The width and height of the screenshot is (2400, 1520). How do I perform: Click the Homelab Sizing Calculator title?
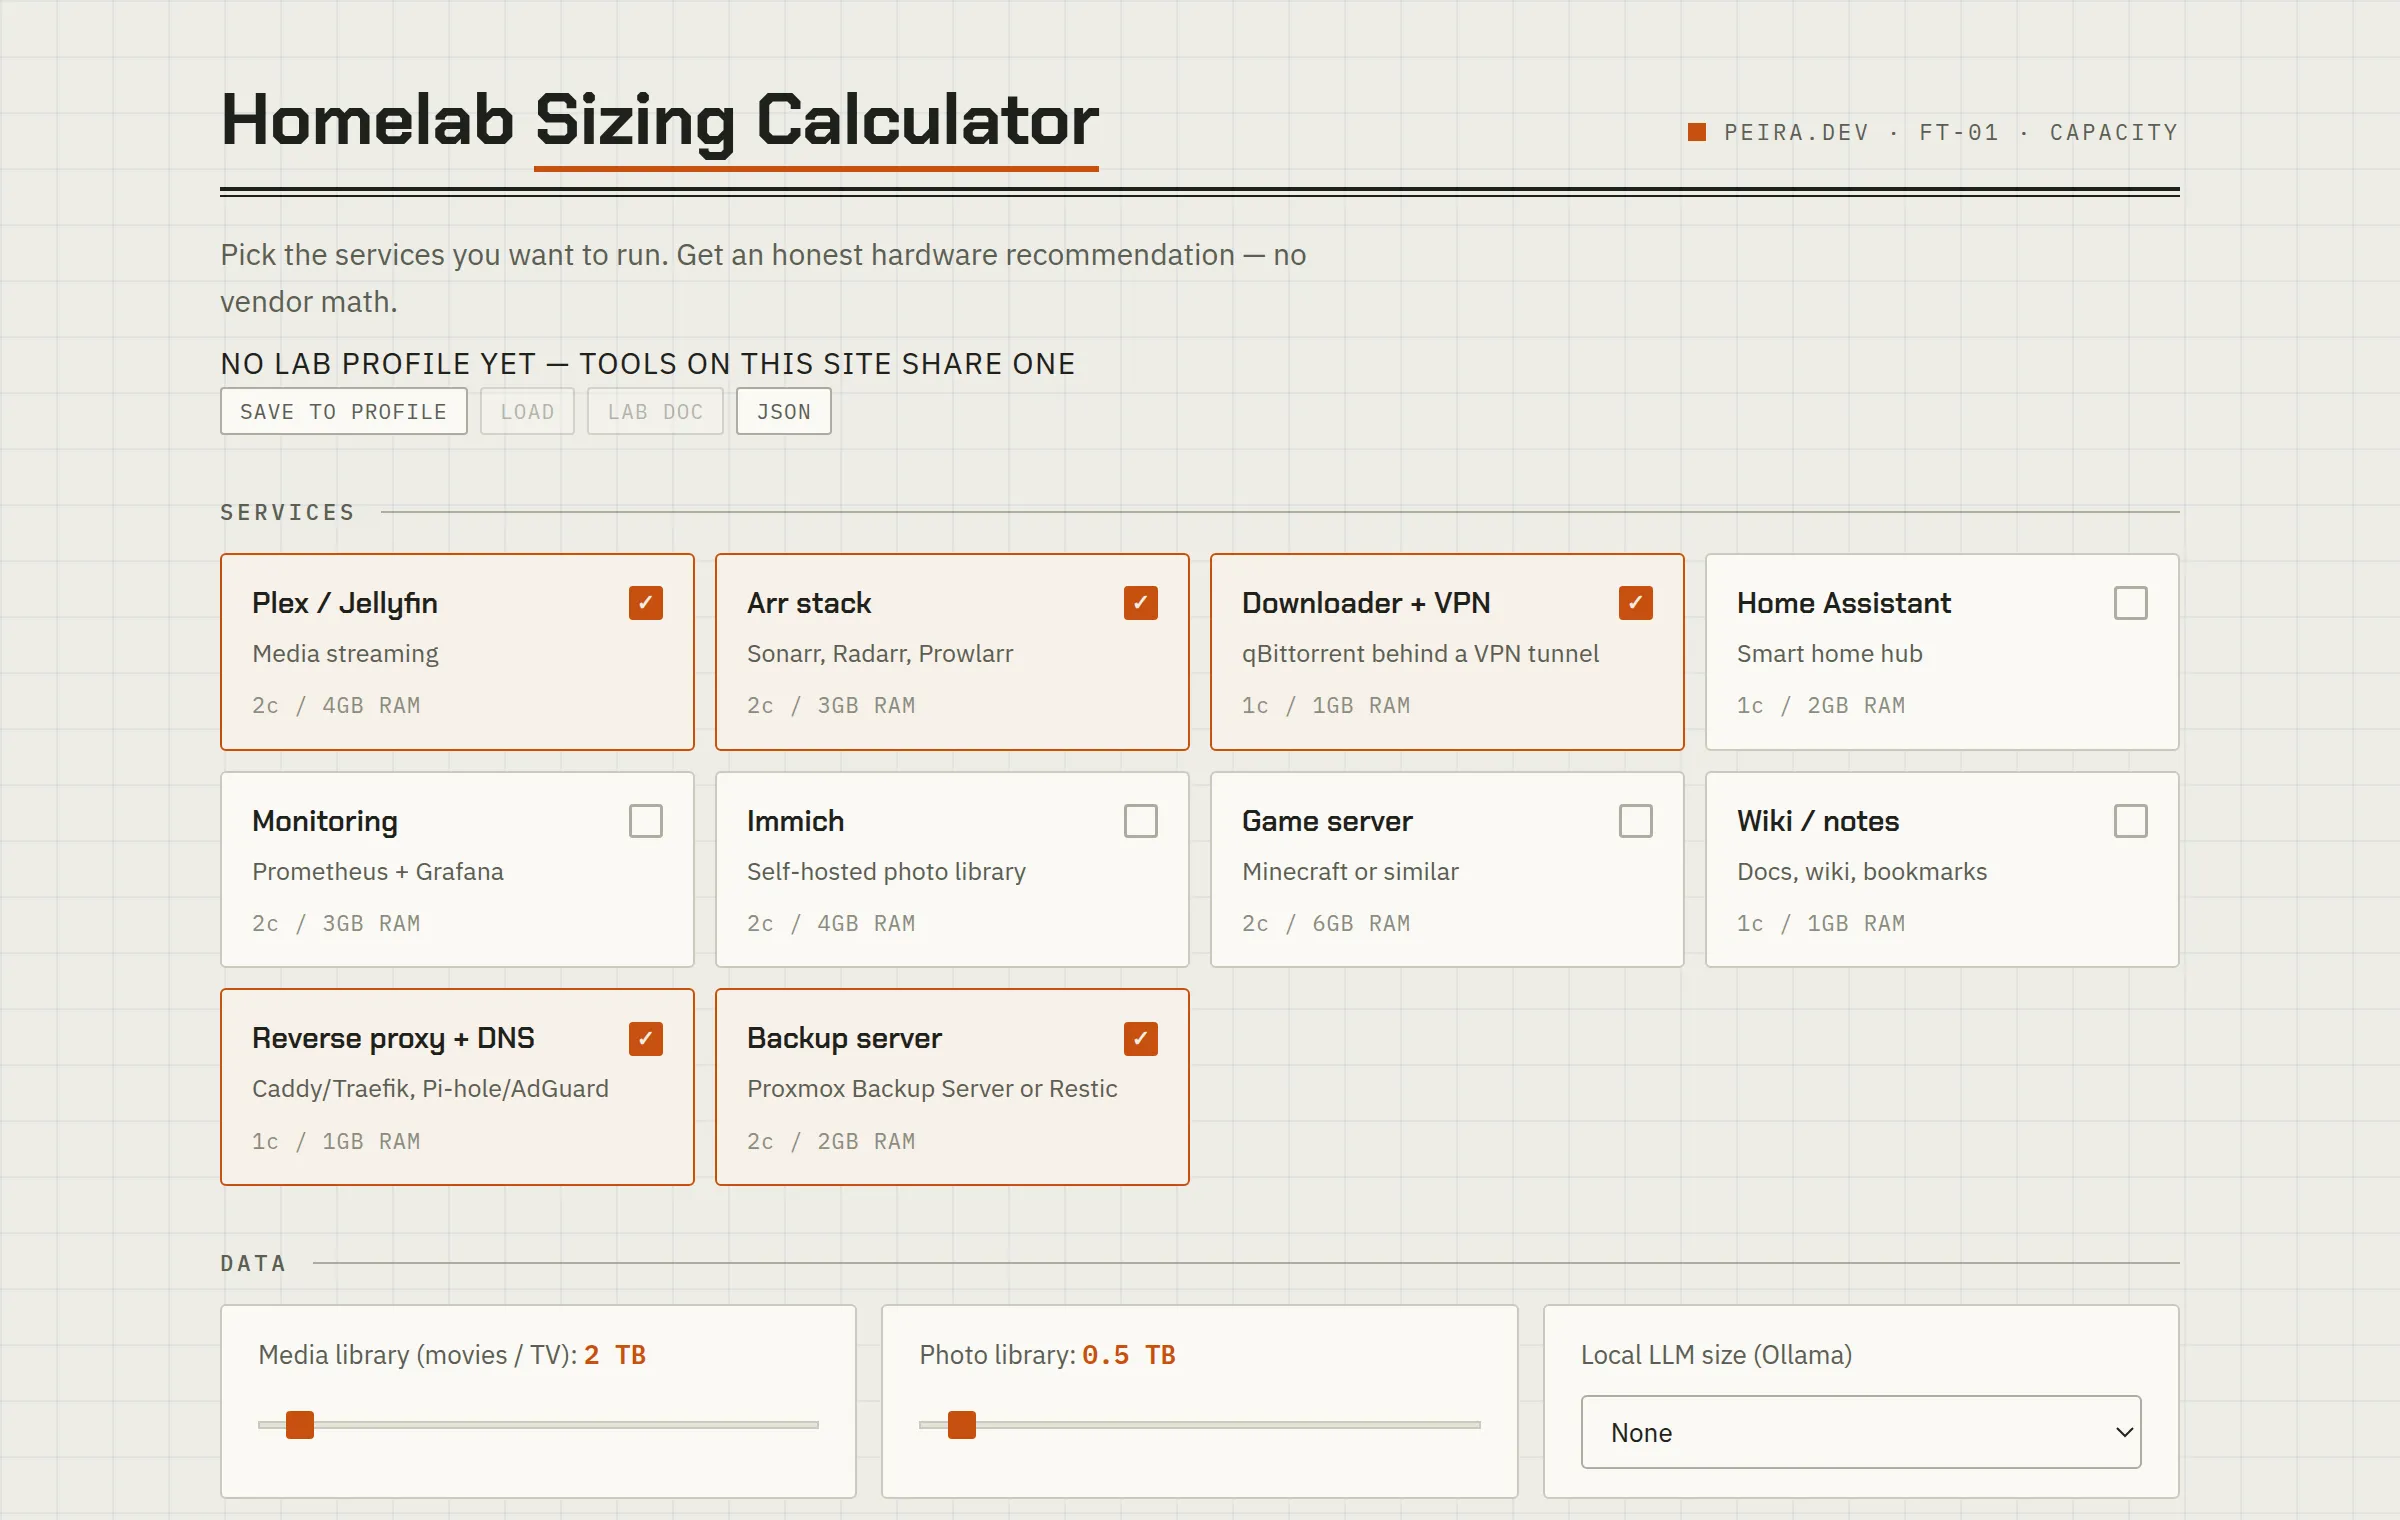click(660, 120)
